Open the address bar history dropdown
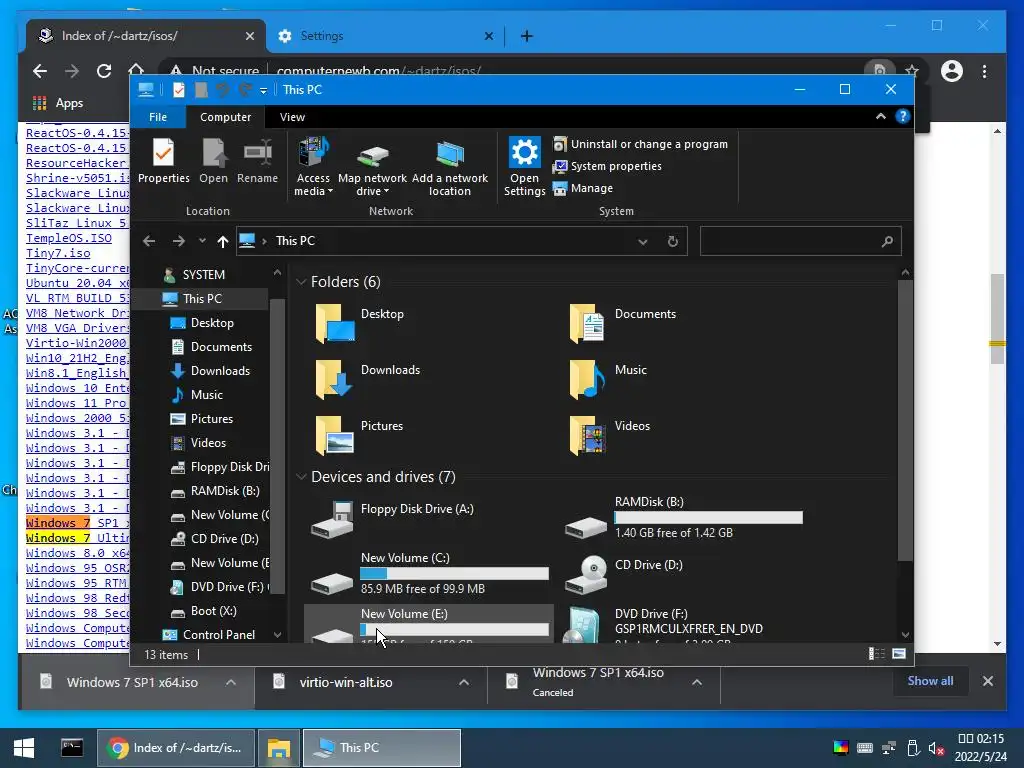 coord(643,242)
